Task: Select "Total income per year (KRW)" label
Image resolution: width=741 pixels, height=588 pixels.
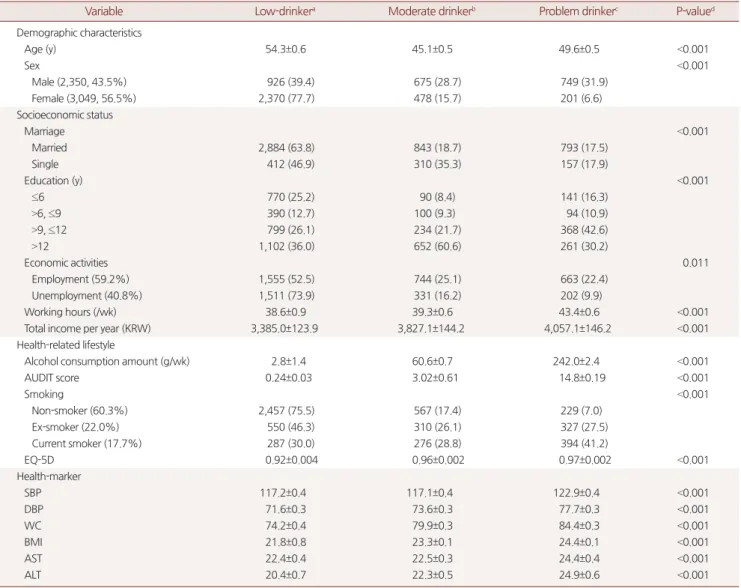Action: [x=87, y=329]
